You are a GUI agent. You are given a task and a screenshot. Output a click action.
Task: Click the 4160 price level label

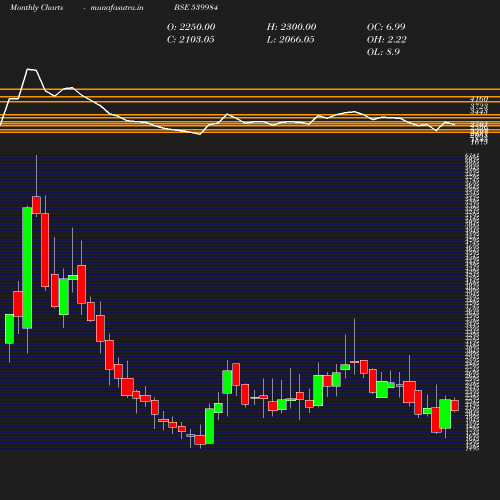pos(479,99)
